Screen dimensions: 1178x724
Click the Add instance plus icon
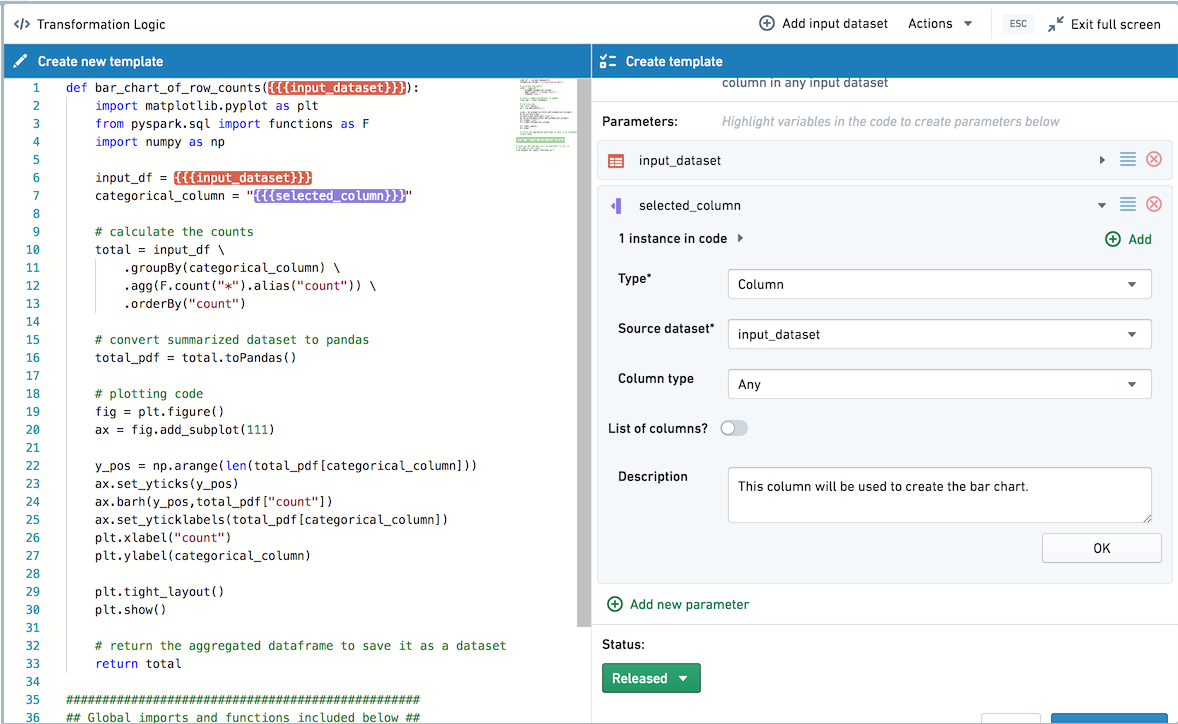pos(1113,239)
